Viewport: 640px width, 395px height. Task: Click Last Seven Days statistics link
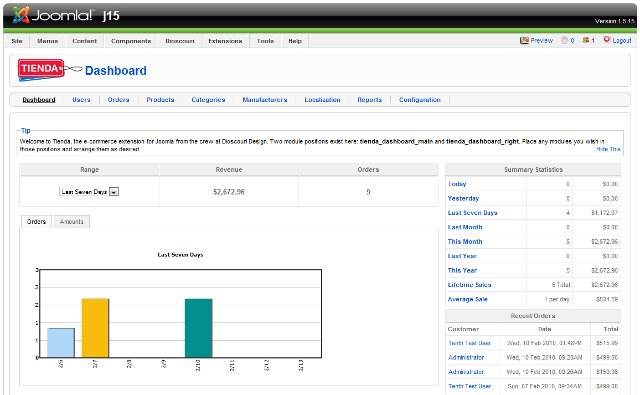click(472, 213)
